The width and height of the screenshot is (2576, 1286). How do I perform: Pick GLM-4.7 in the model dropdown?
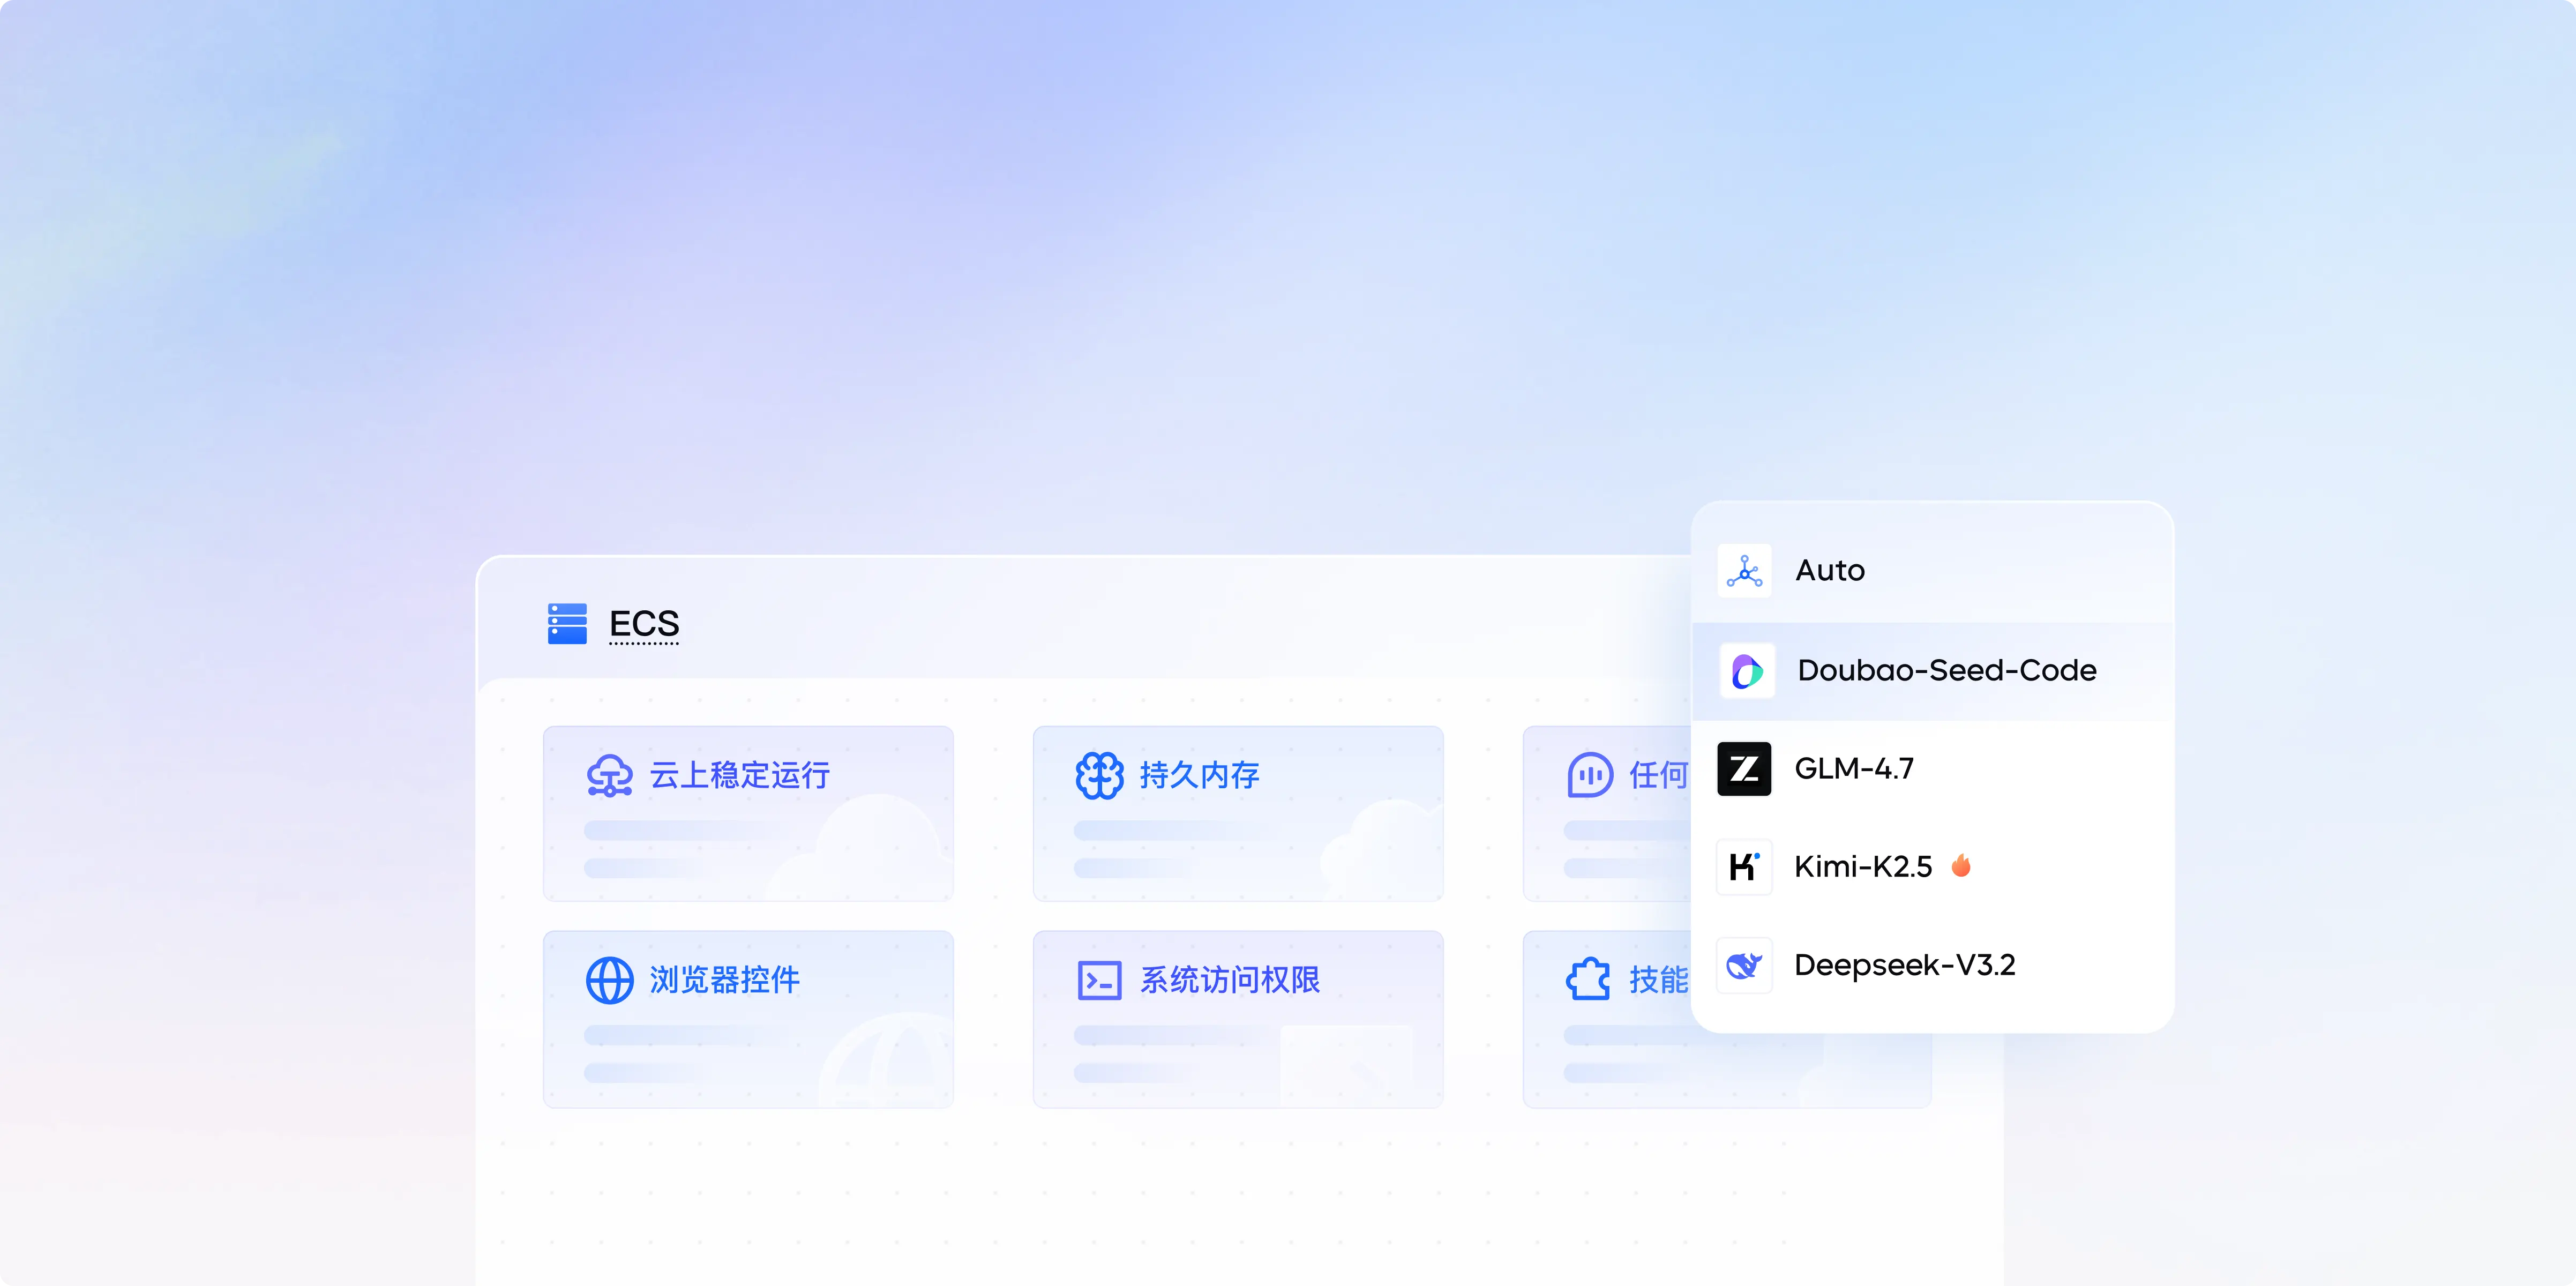(x=1854, y=769)
